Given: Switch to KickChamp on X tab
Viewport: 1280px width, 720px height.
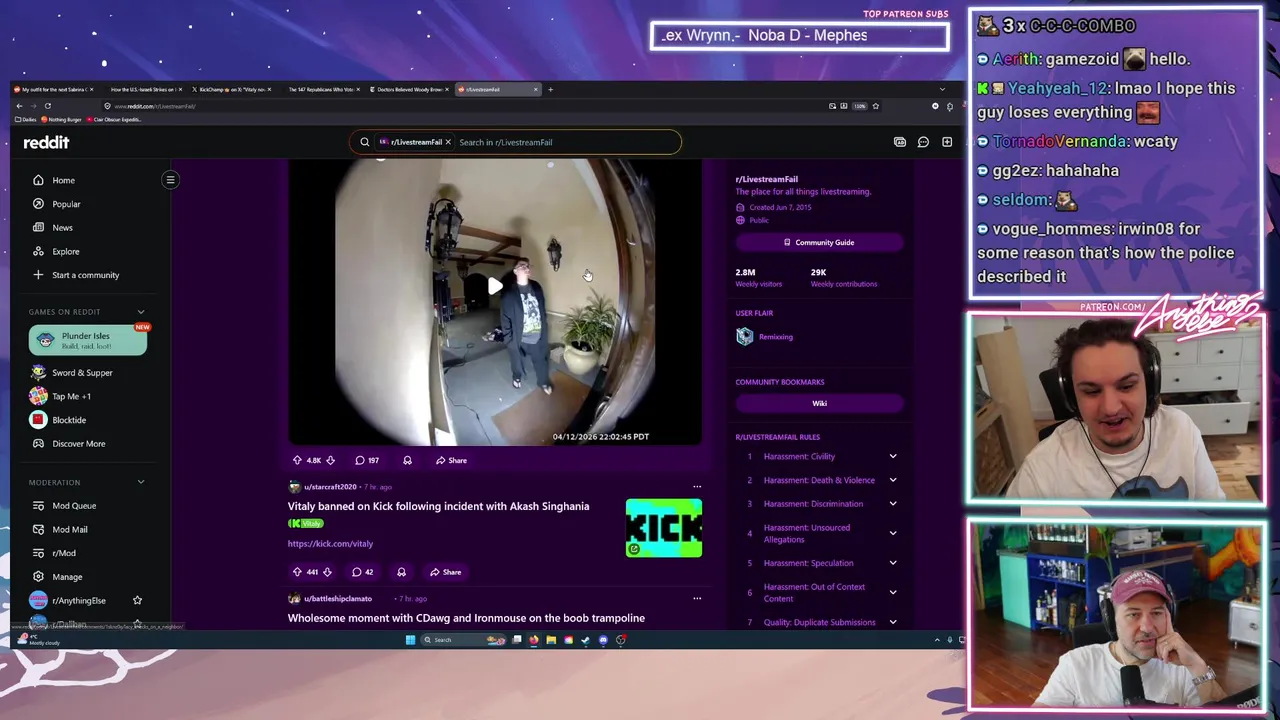Looking at the screenshot, I should pos(232,89).
